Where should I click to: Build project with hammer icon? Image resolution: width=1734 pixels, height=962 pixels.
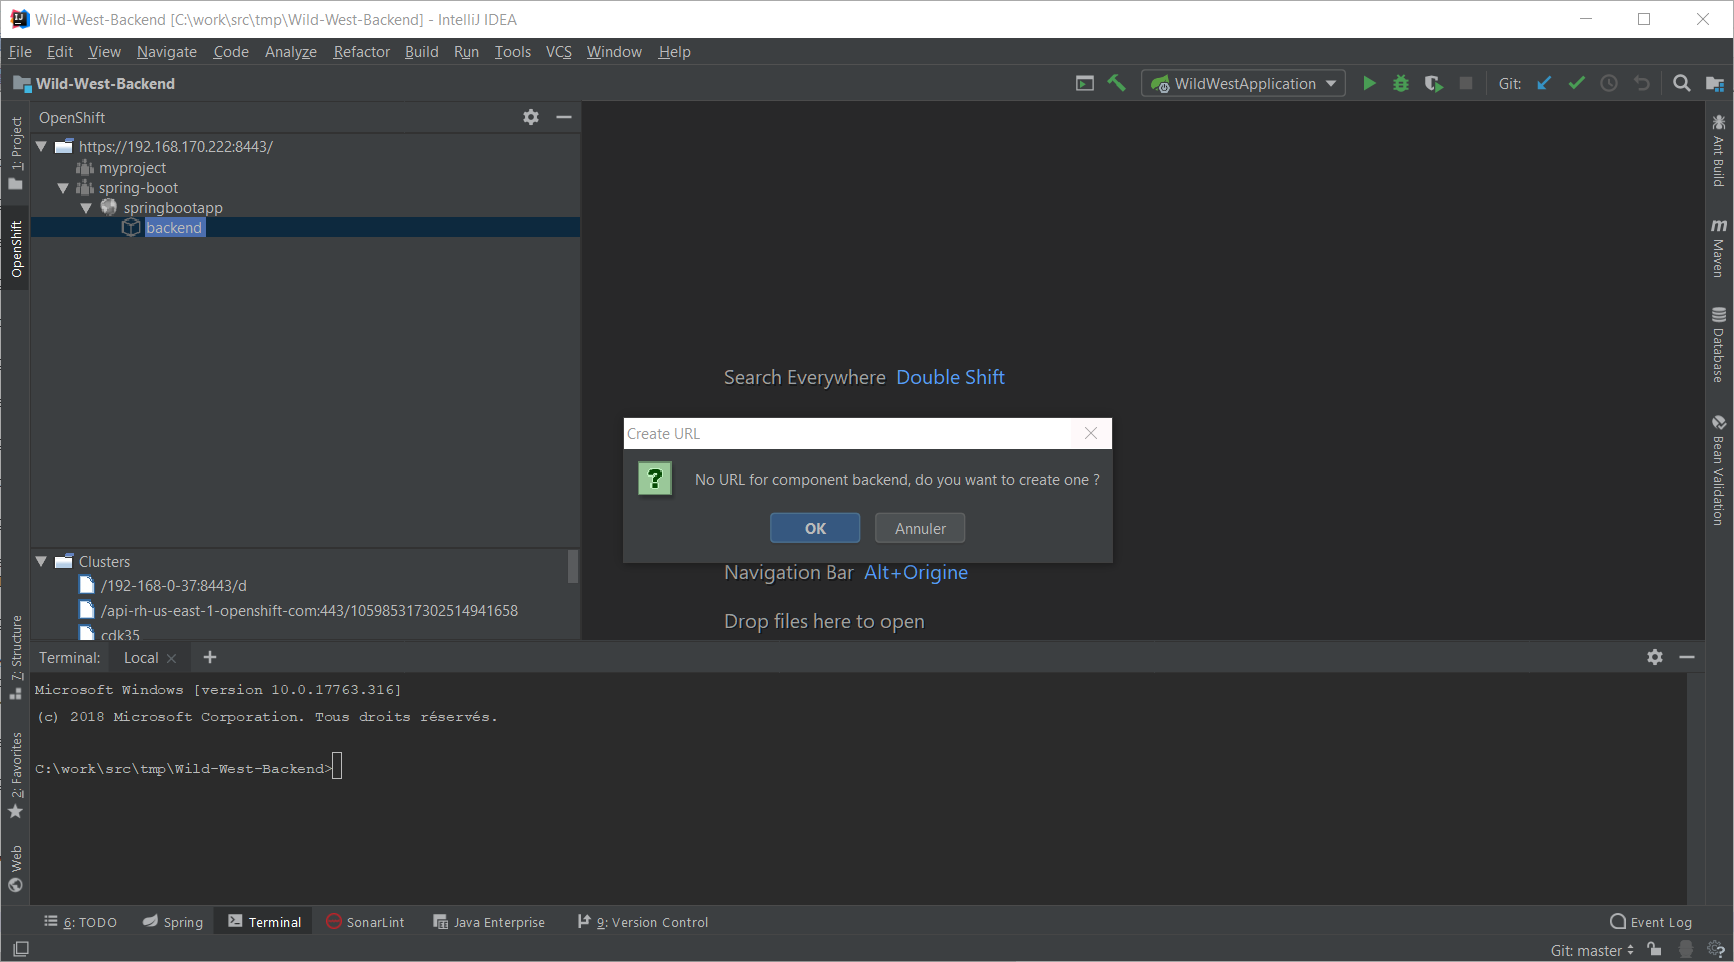click(1117, 83)
